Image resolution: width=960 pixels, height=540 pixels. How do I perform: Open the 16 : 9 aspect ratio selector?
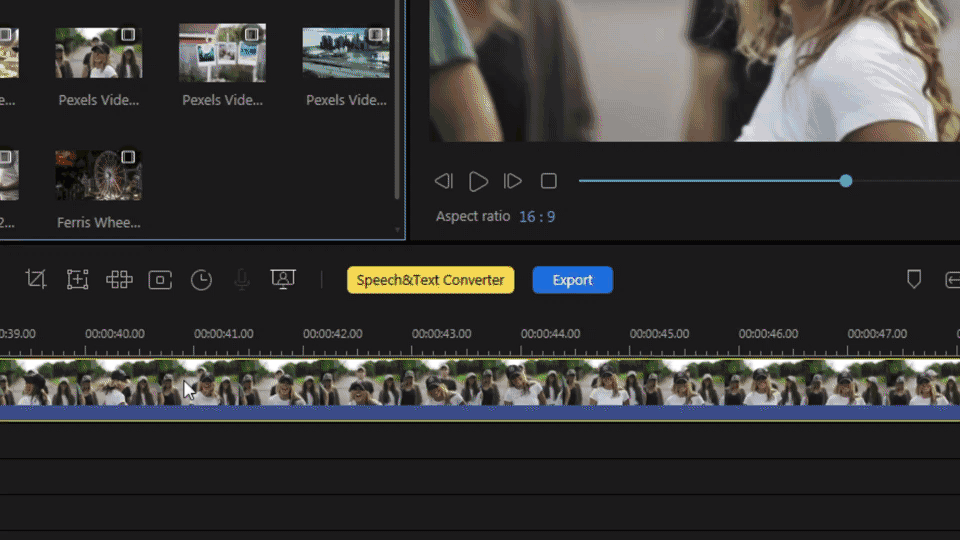(x=537, y=217)
